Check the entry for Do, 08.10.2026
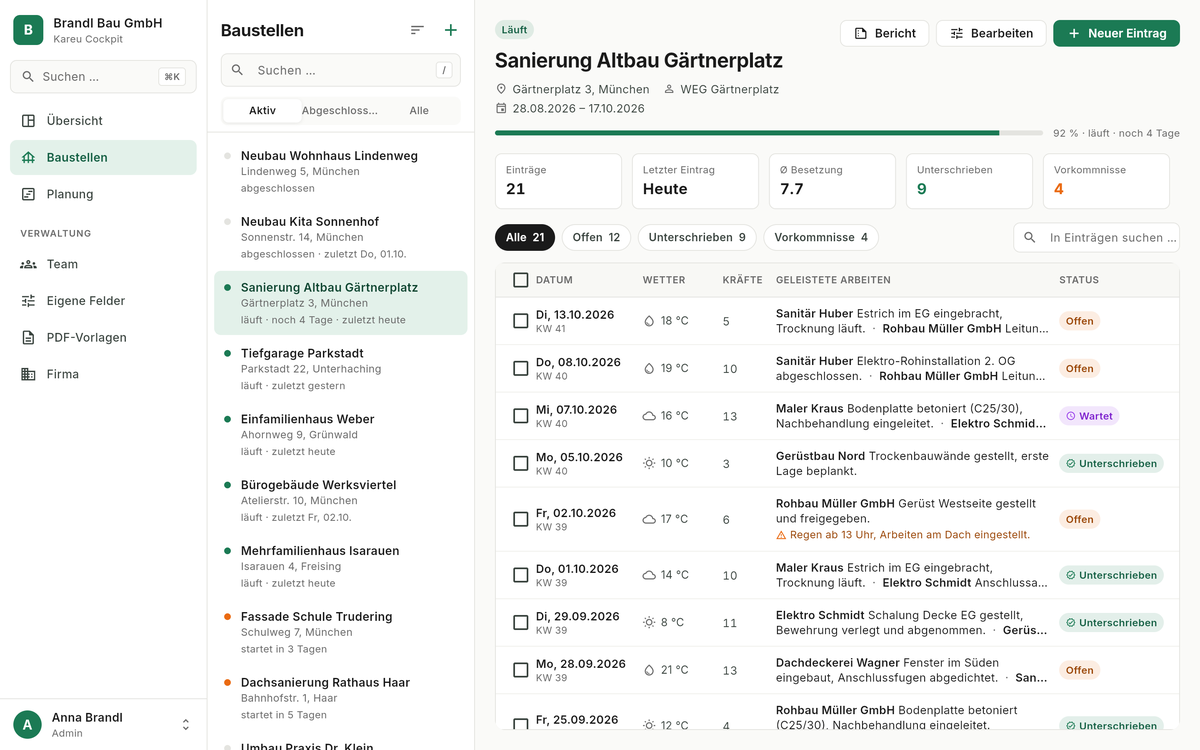Viewport: 1200px width, 750px height. point(520,369)
